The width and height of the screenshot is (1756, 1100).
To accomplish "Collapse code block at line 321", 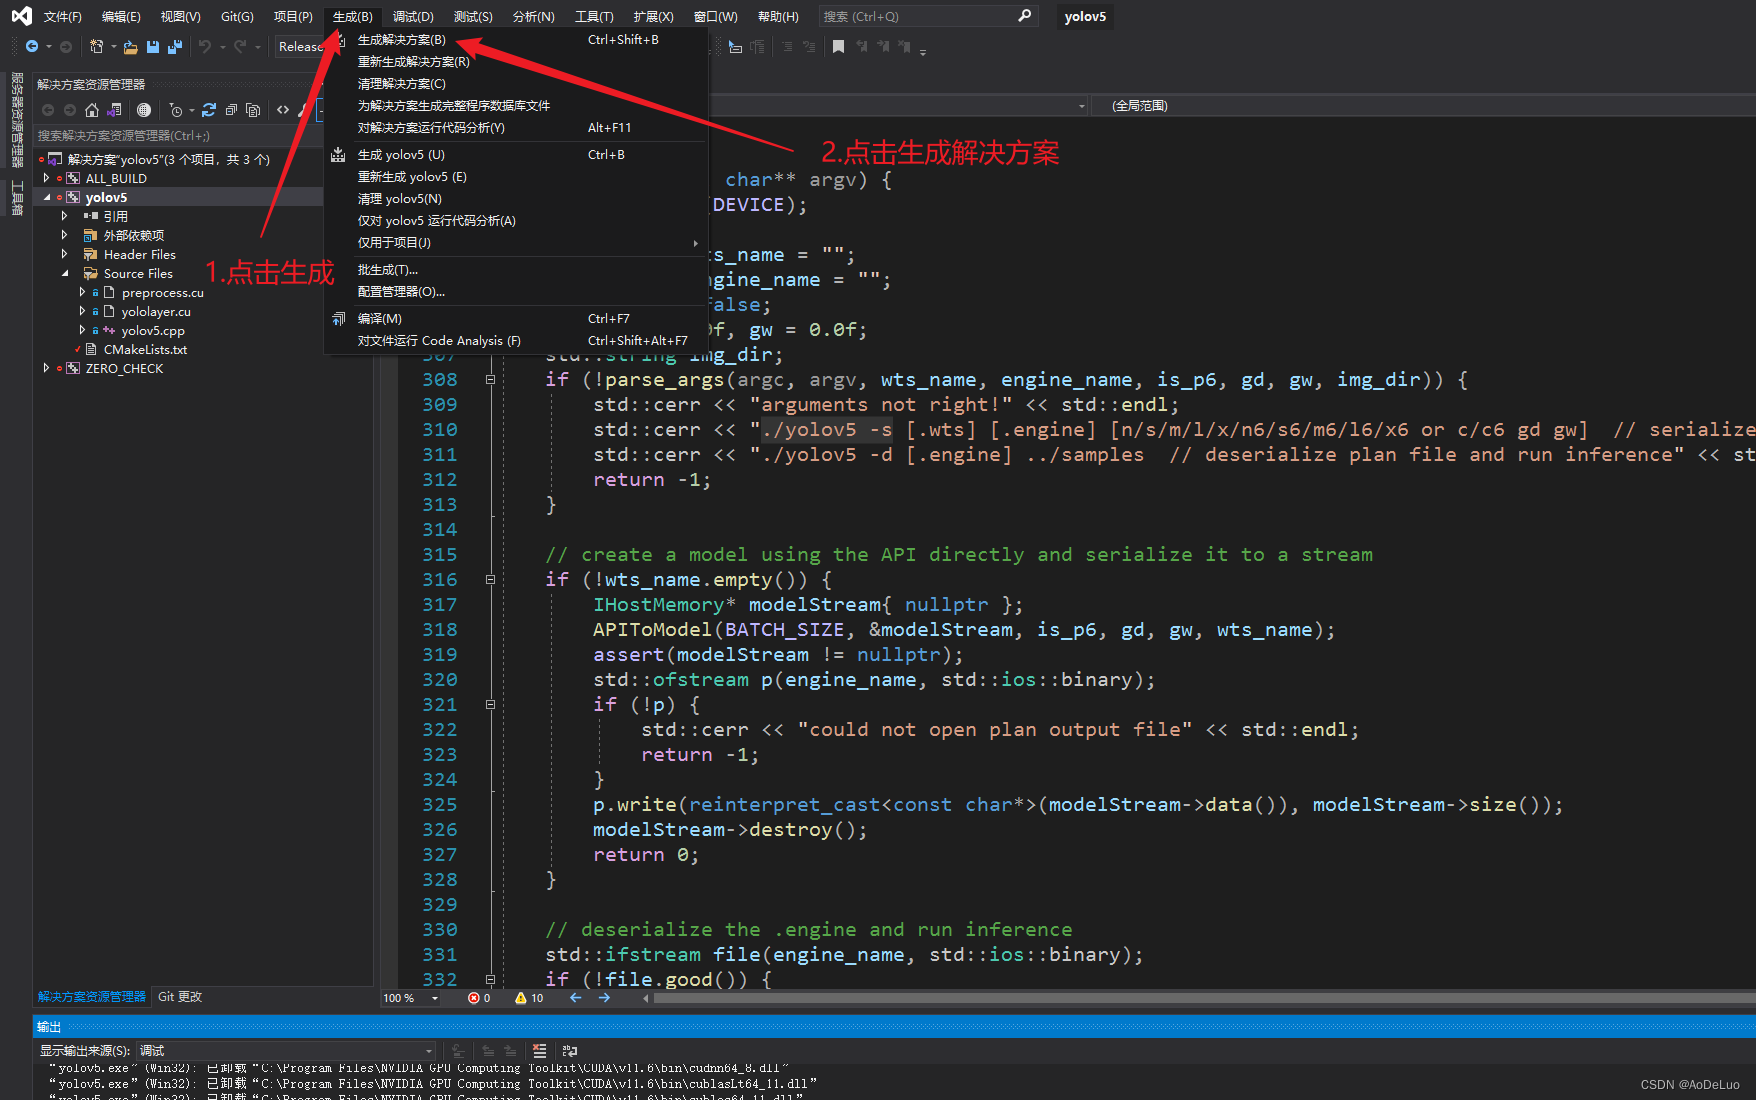I will 490,705.
